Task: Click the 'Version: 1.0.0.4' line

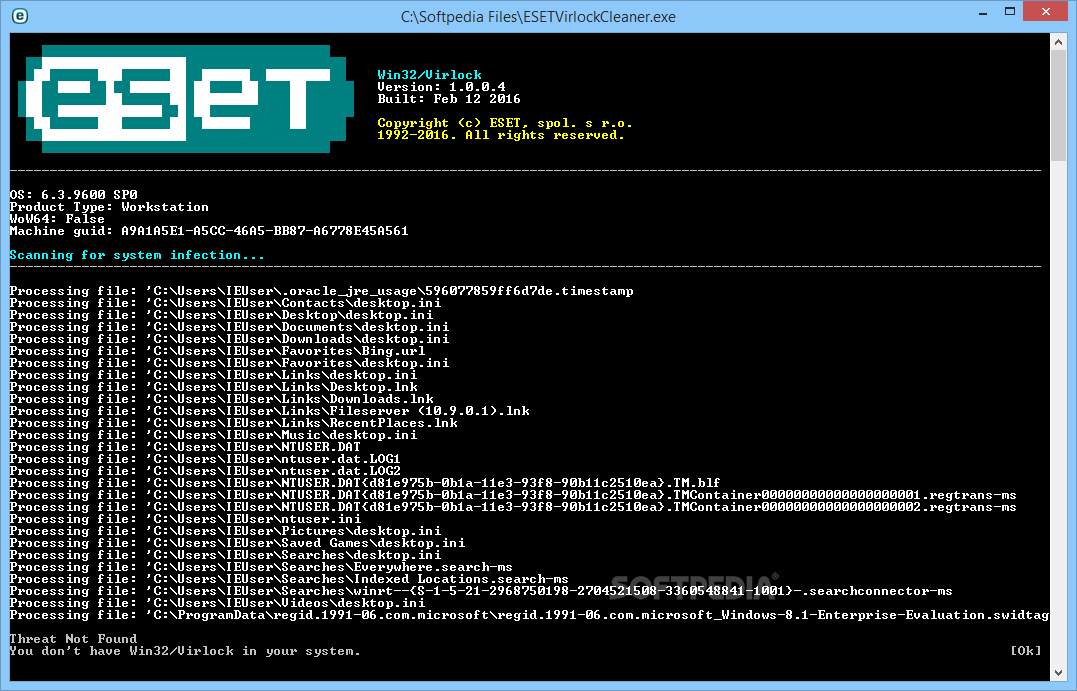Action: click(x=441, y=87)
